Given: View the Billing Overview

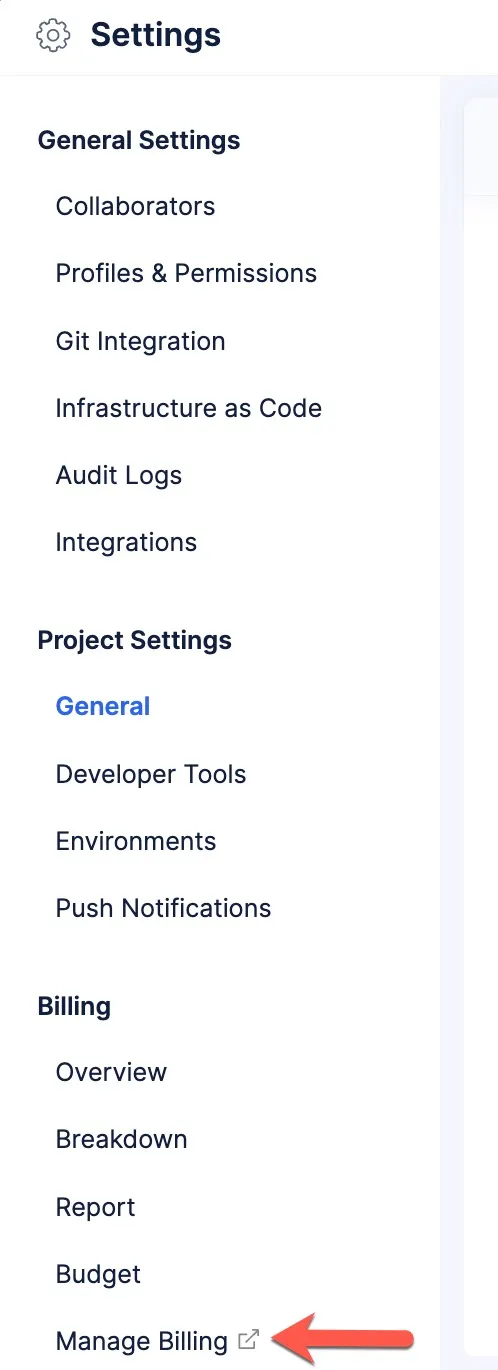Looking at the screenshot, I should (x=111, y=1072).
